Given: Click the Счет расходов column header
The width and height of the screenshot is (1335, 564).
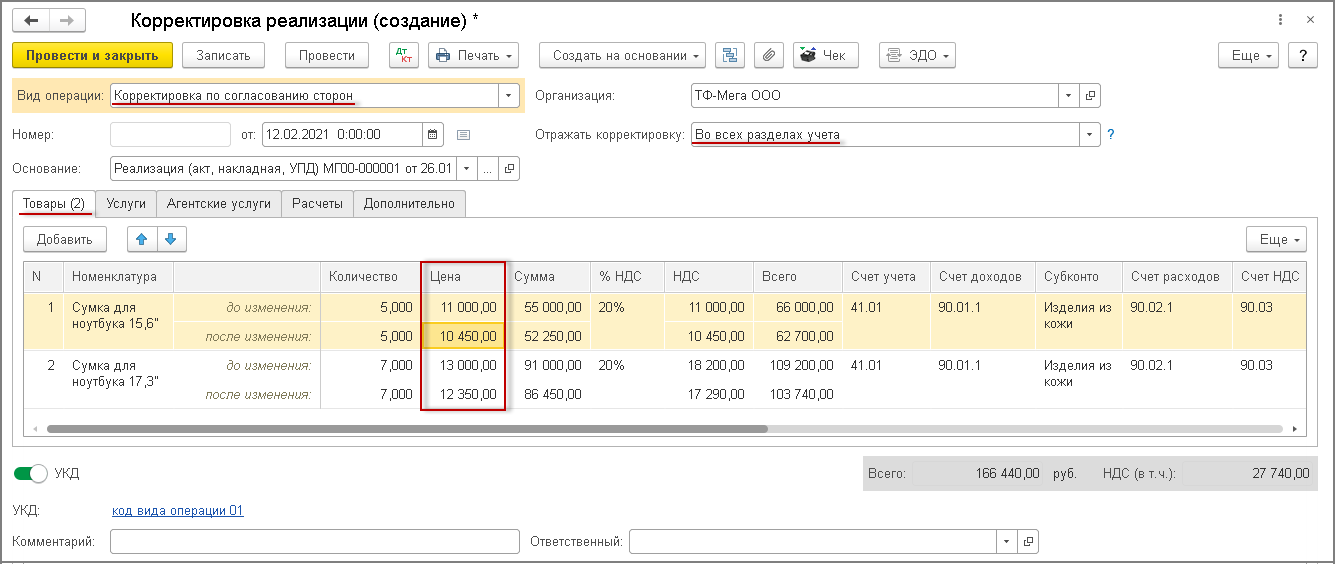Looking at the screenshot, I should pos(1175,277).
